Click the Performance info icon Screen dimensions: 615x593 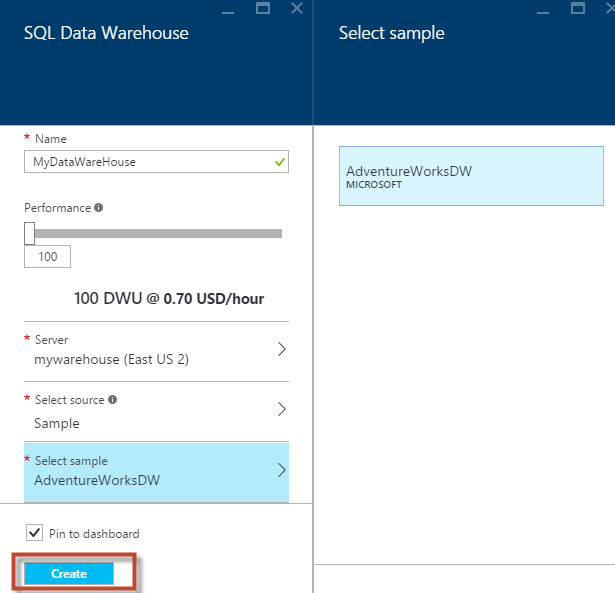pyautogui.click(x=99, y=208)
